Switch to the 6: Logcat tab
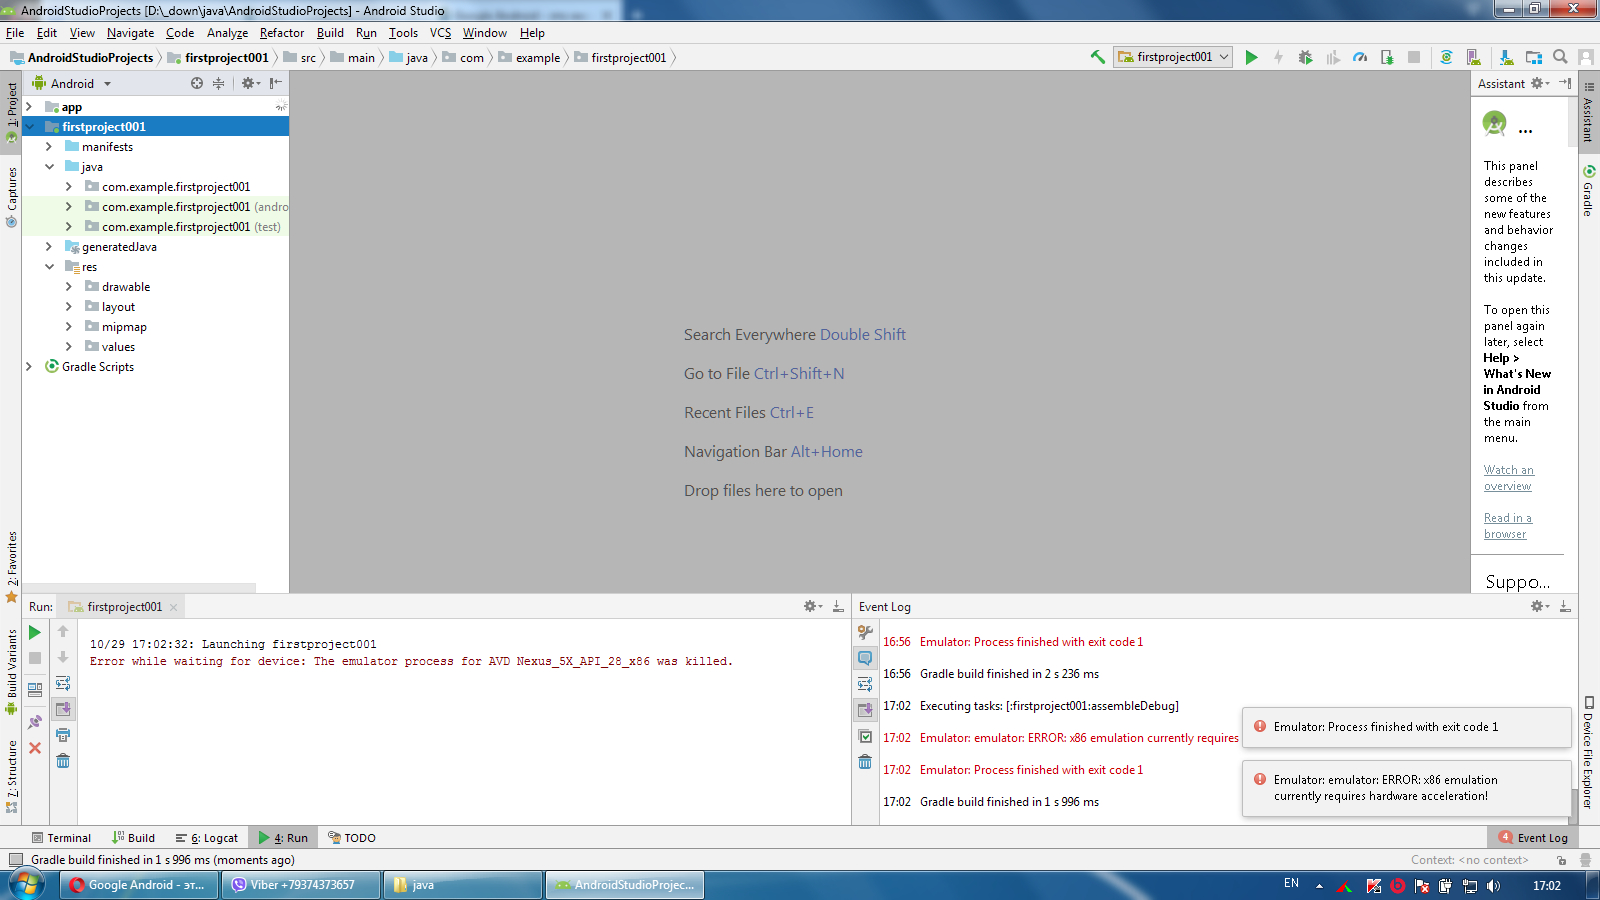The height and width of the screenshot is (900, 1600). [x=207, y=838]
